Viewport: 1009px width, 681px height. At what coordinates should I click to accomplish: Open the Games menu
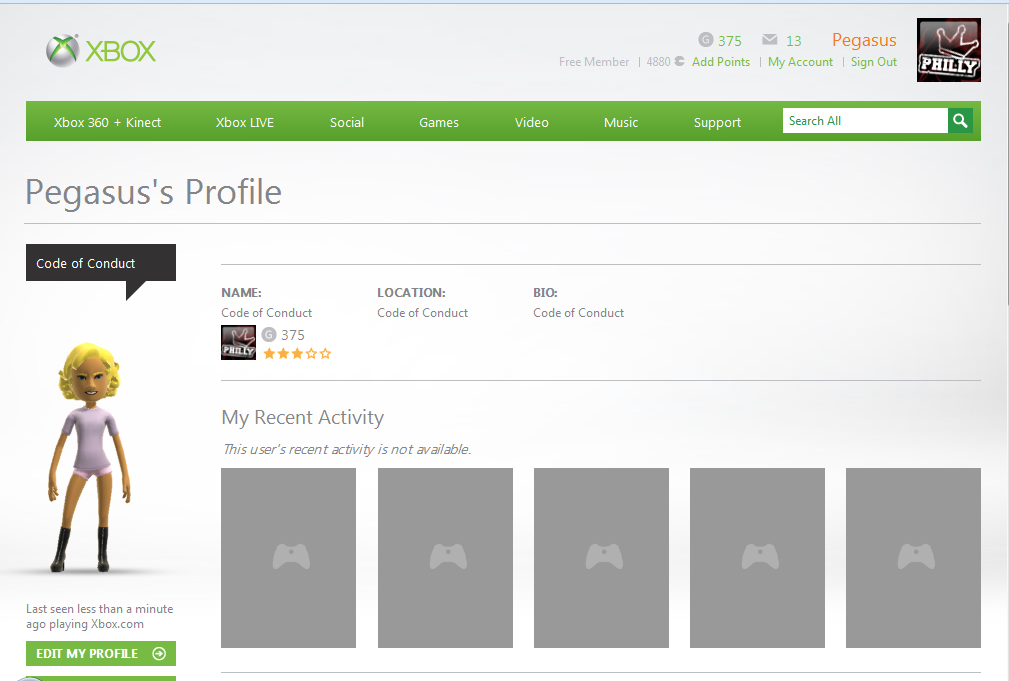tap(439, 122)
